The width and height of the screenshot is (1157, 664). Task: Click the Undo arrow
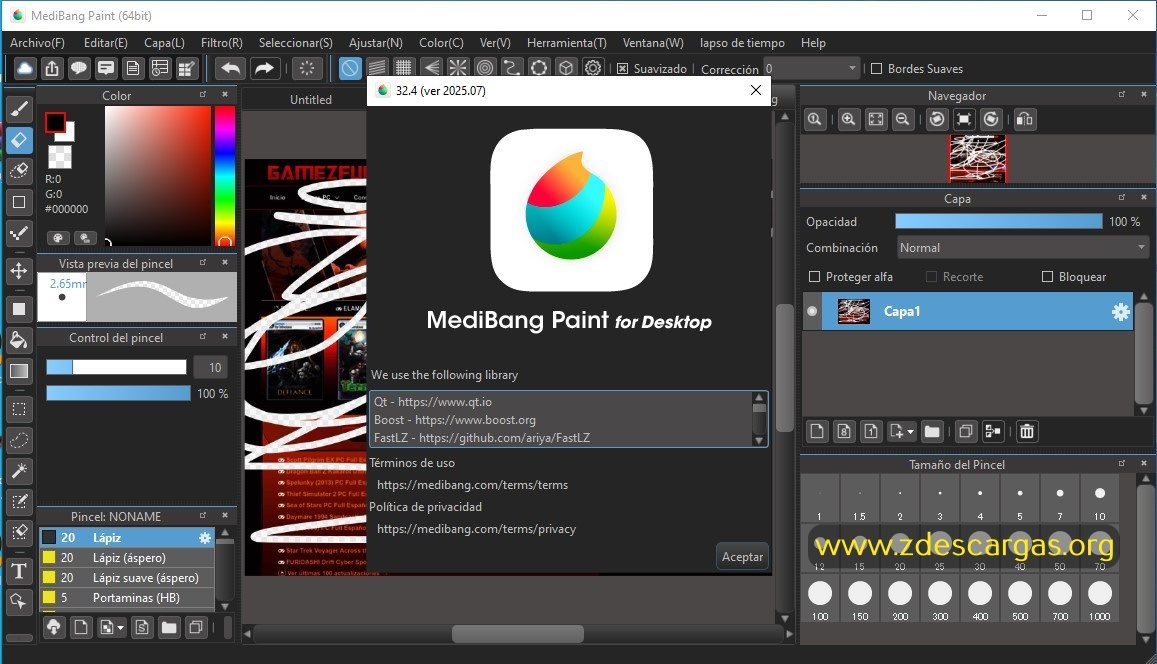[x=231, y=69]
